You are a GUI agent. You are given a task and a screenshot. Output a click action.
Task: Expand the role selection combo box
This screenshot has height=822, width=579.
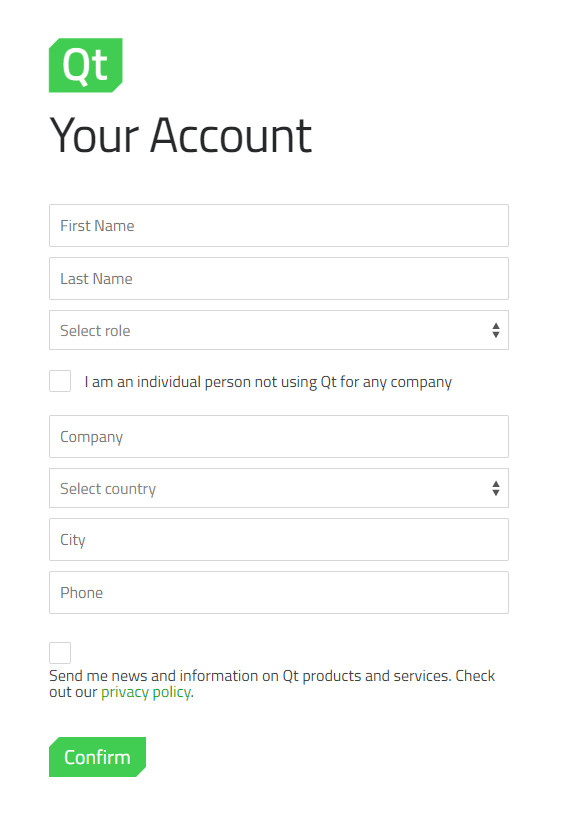pyautogui.click(x=278, y=330)
